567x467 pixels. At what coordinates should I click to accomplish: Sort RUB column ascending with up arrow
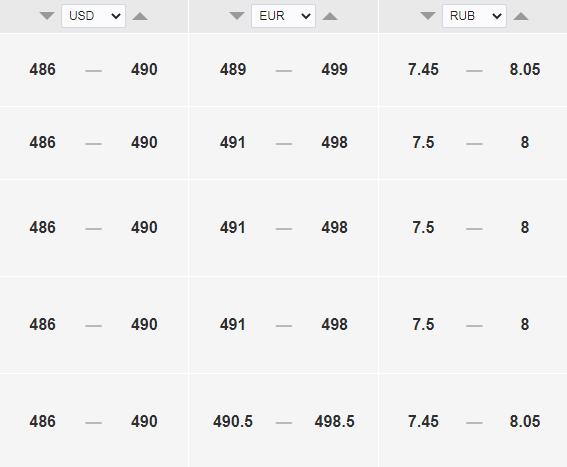coord(521,16)
